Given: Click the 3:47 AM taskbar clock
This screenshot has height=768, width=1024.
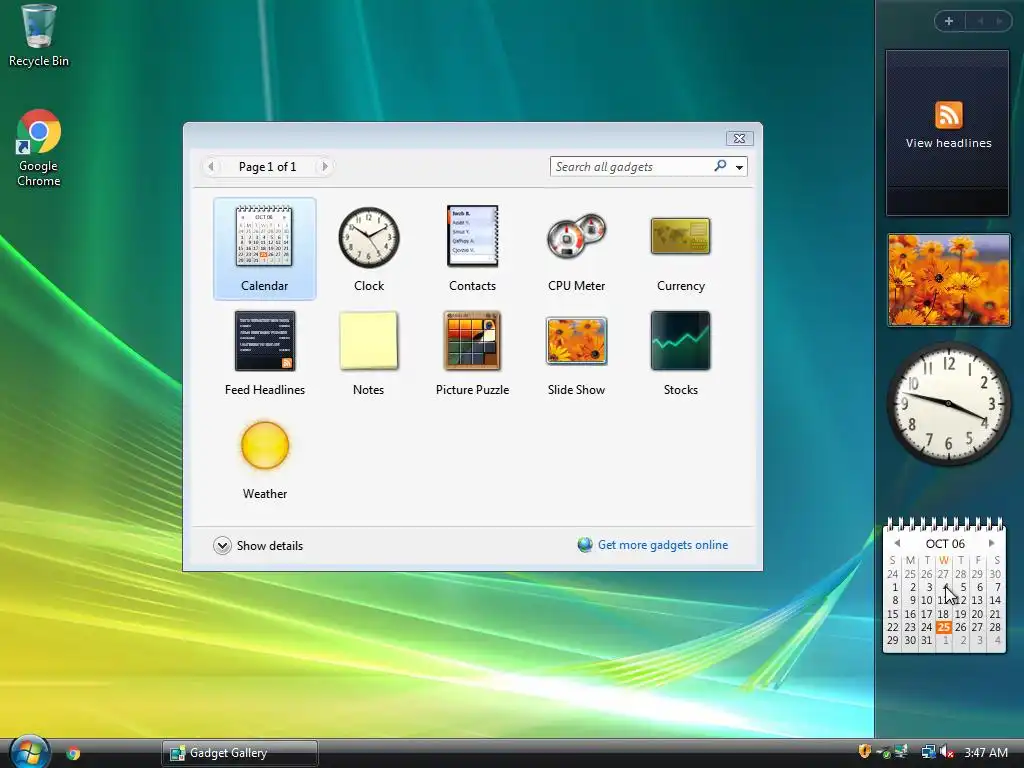Looking at the screenshot, I should click(985, 752).
